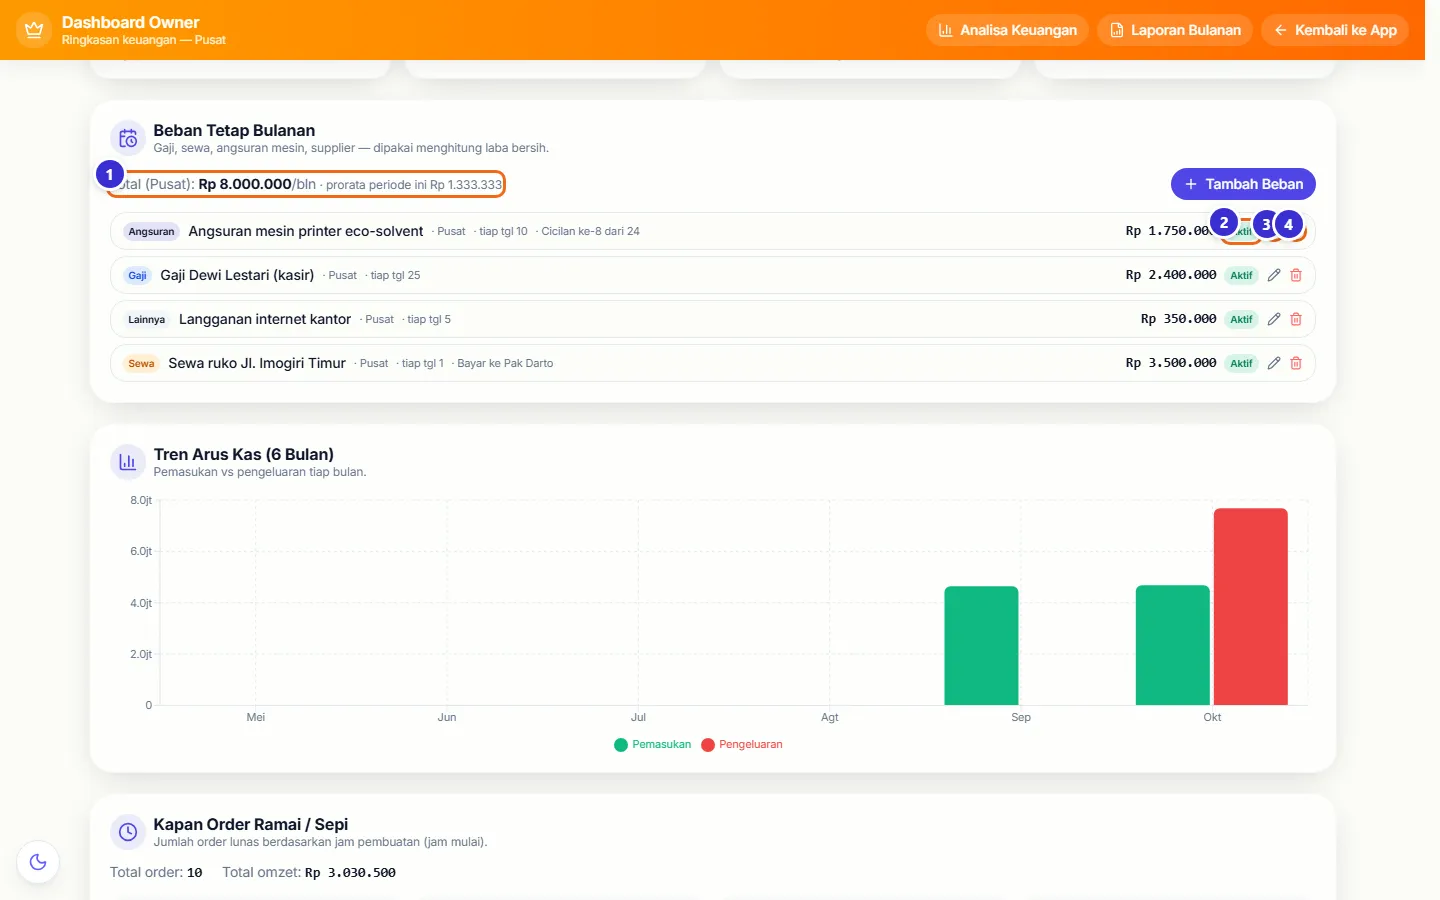Click the Sewa category tag
This screenshot has width=1440, height=900.
coord(141,363)
